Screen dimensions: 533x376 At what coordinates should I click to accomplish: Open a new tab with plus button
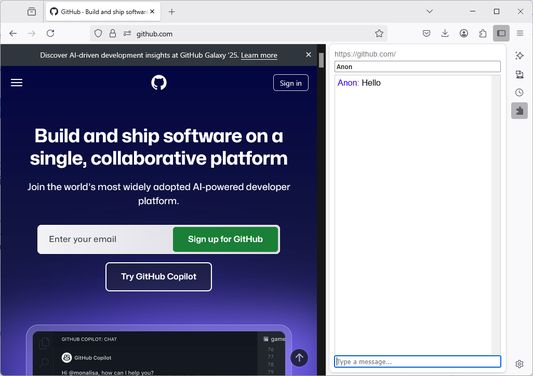click(x=172, y=12)
